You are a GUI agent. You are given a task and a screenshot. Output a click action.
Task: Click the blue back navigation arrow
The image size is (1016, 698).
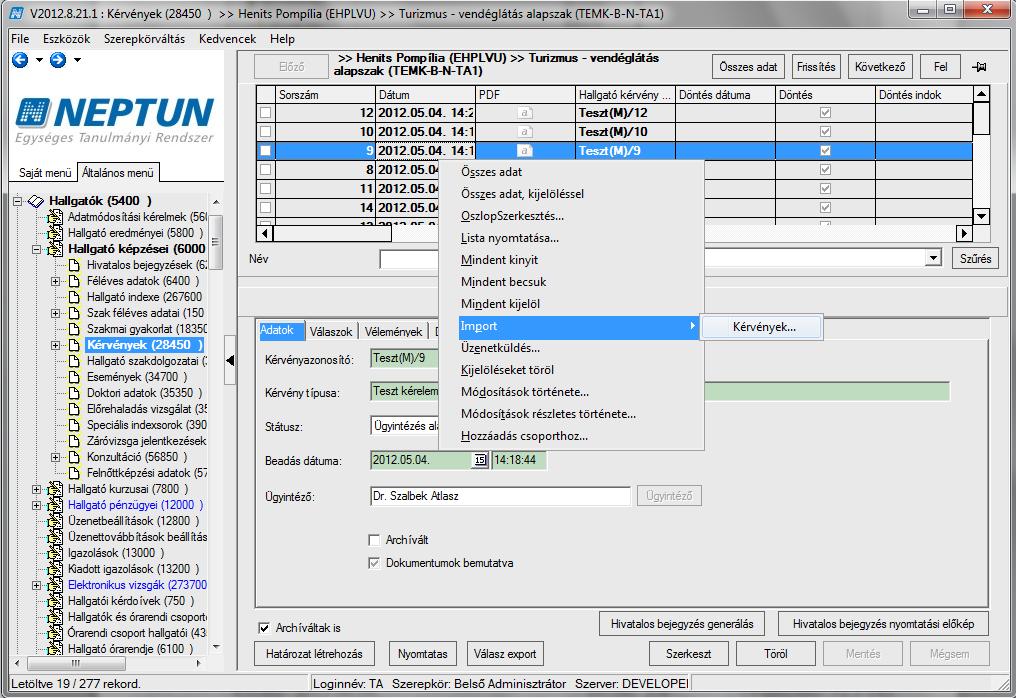click(20, 60)
